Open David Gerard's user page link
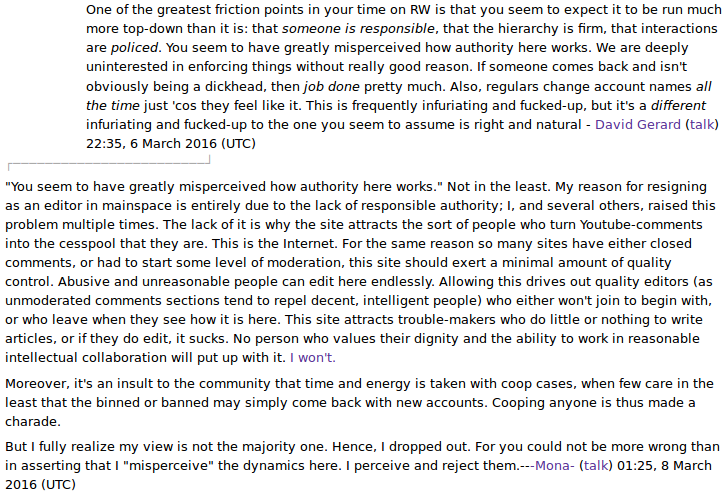The width and height of the screenshot is (724, 492). point(638,125)
